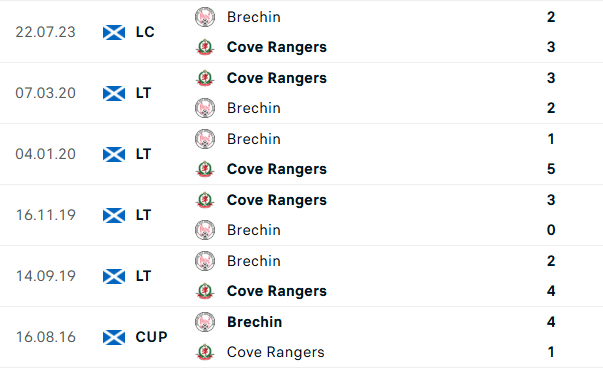The height and width of the screenshot is (370, 603).
Task: Click Brechin crest in 16.08.16 CUP match
Action: [x=205, y=322]
